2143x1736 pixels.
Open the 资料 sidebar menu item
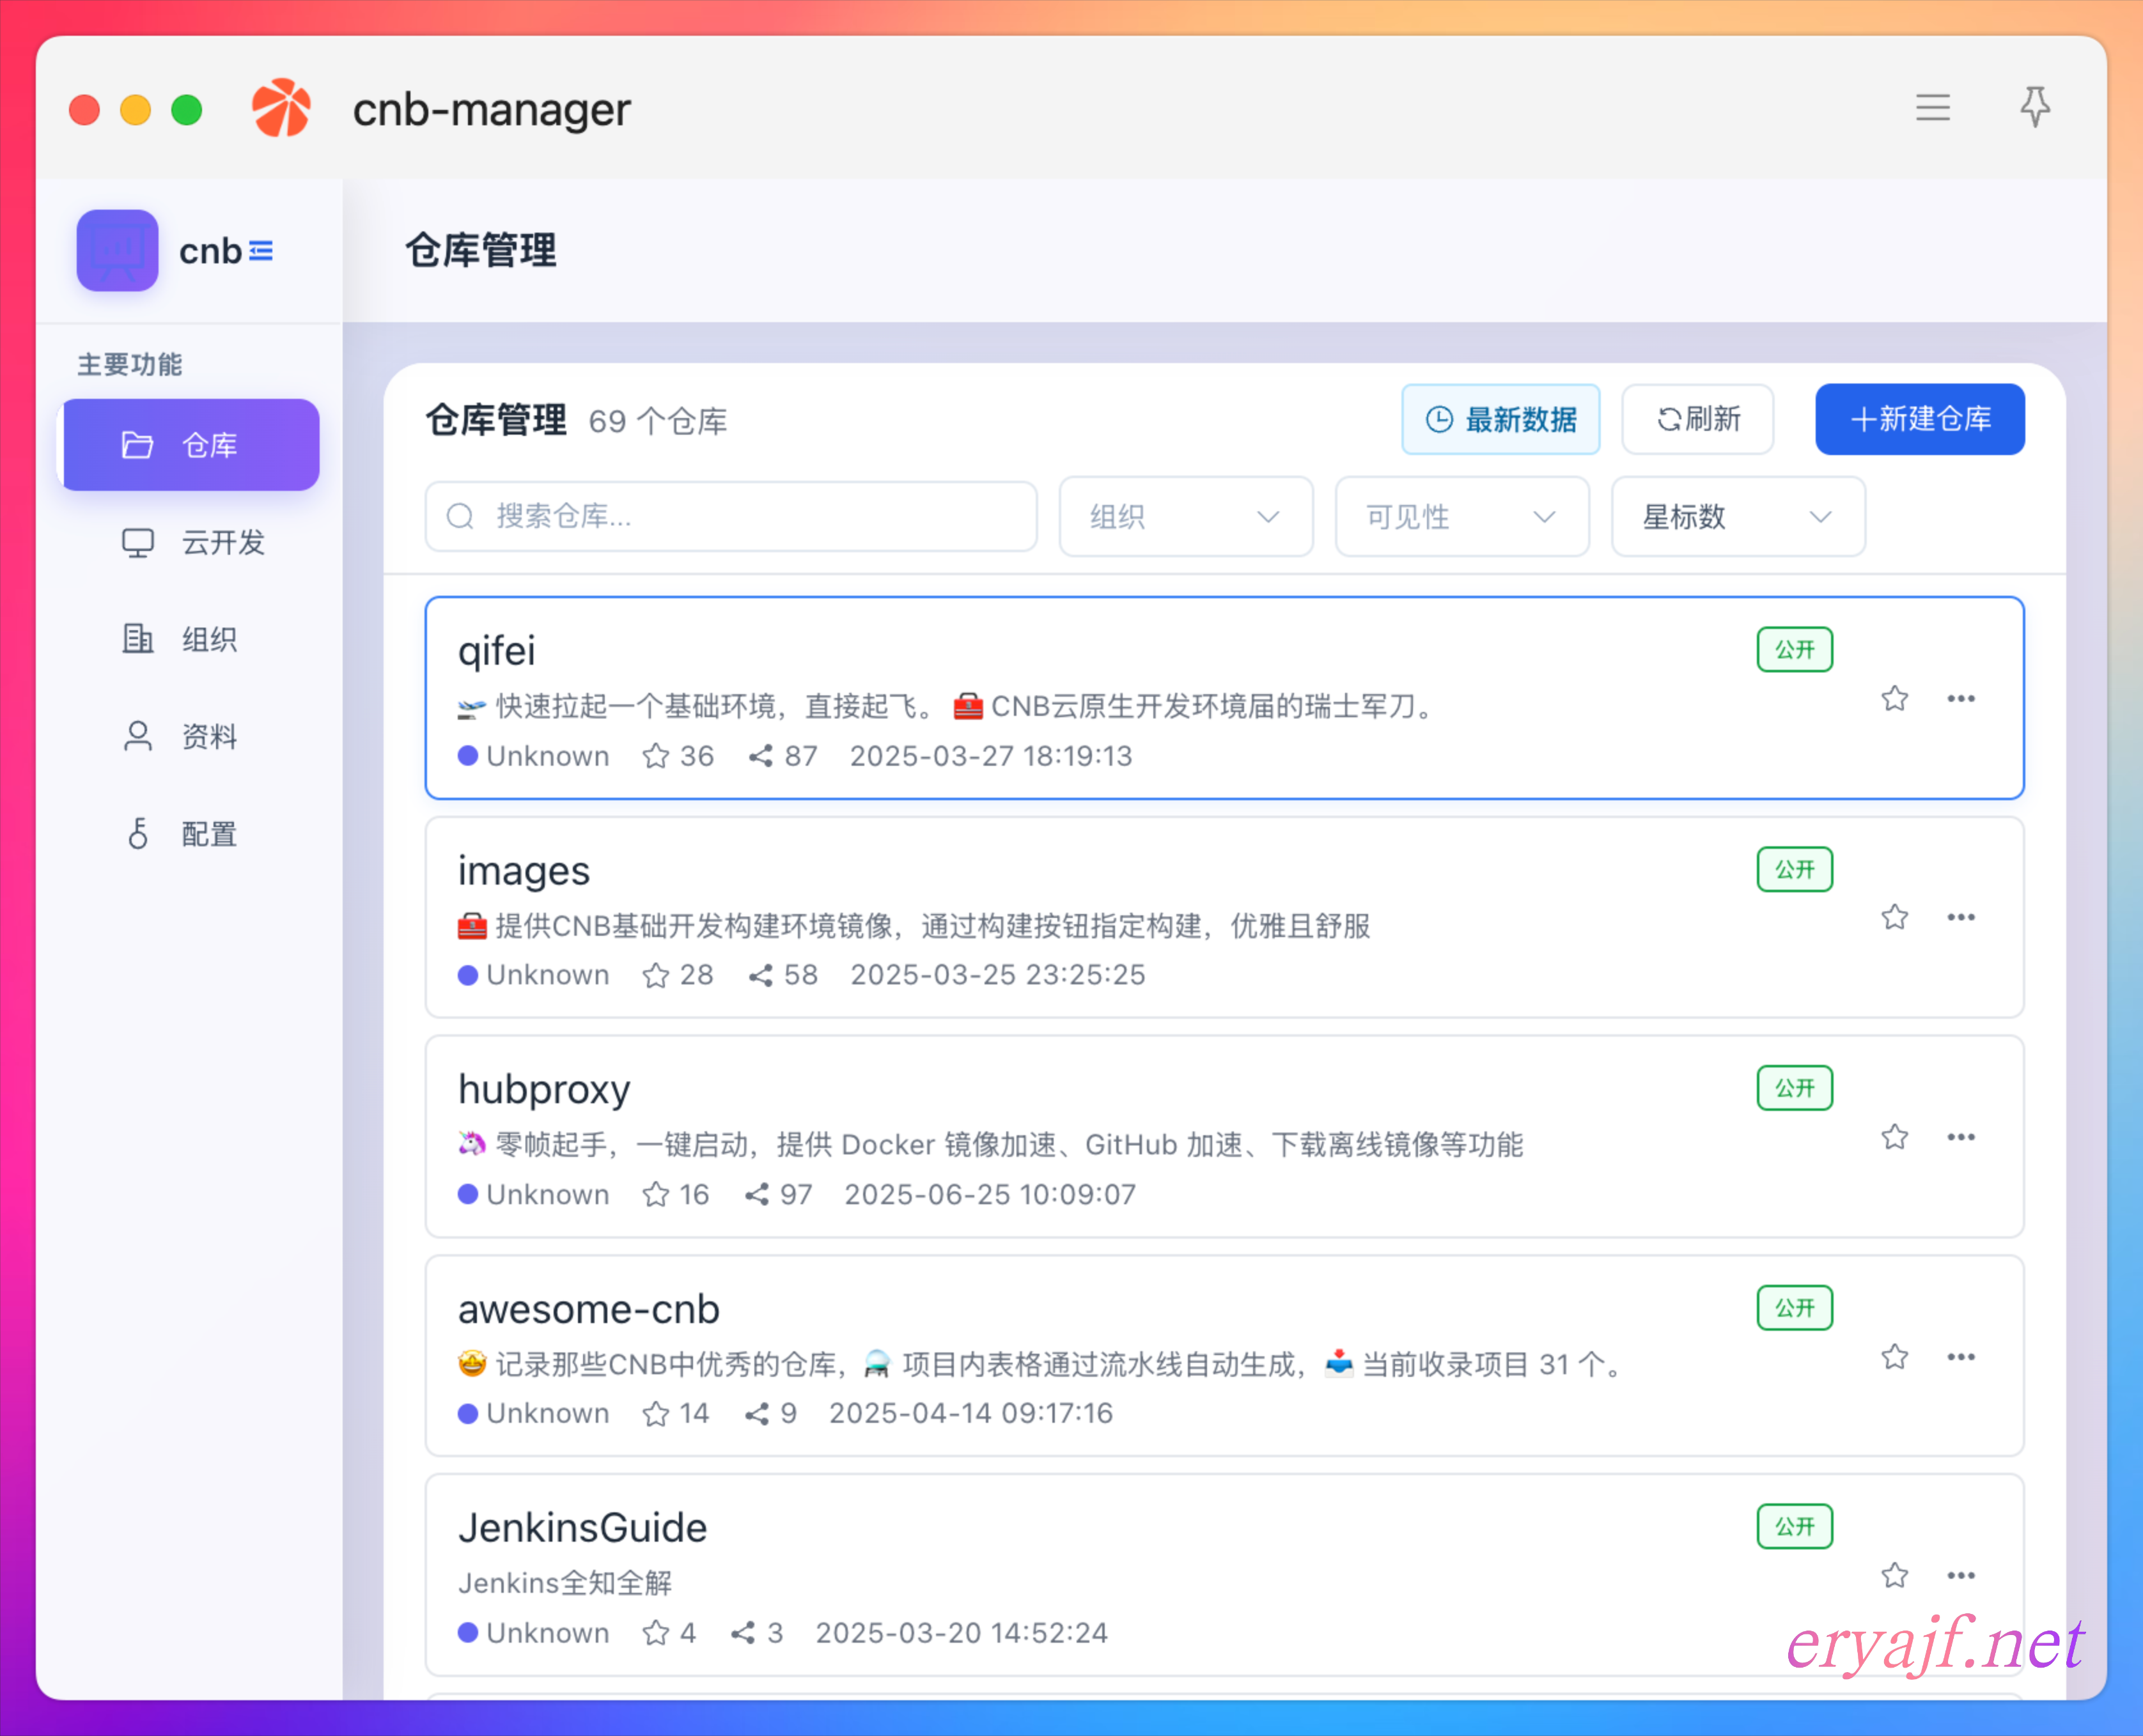[191, 737]
